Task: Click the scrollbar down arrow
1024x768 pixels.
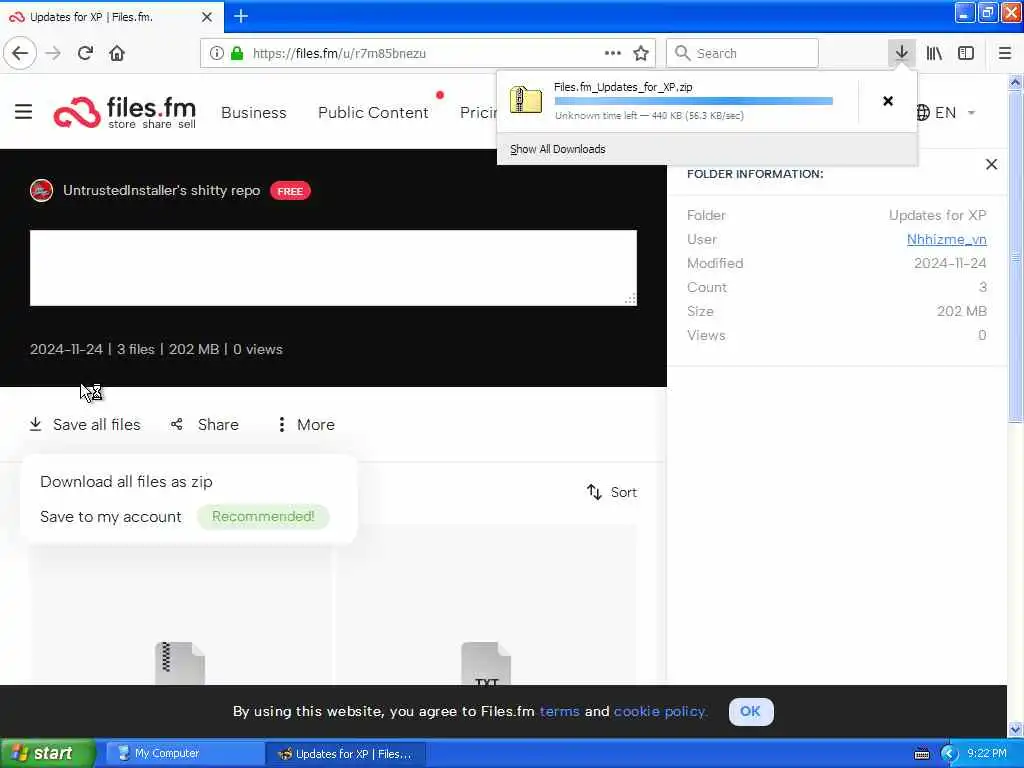Action: [1015, 729]
